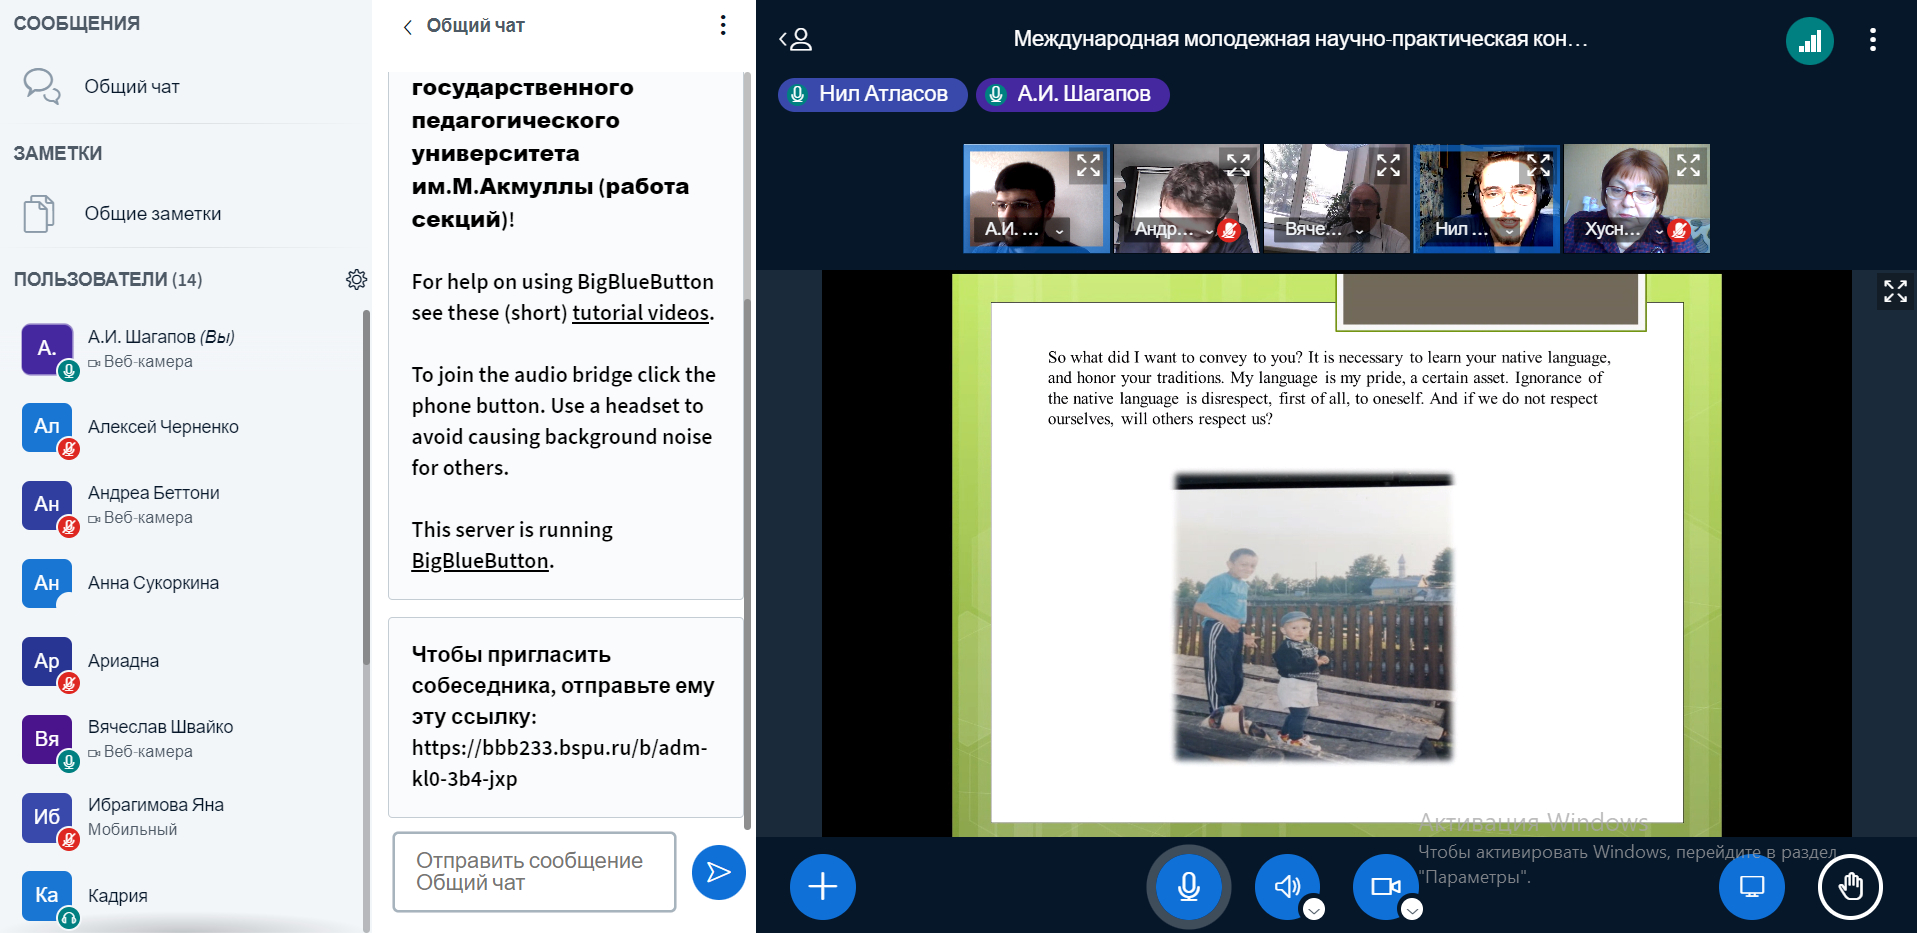
Task: Make the presentation fullscreen
Action: 1894,291
